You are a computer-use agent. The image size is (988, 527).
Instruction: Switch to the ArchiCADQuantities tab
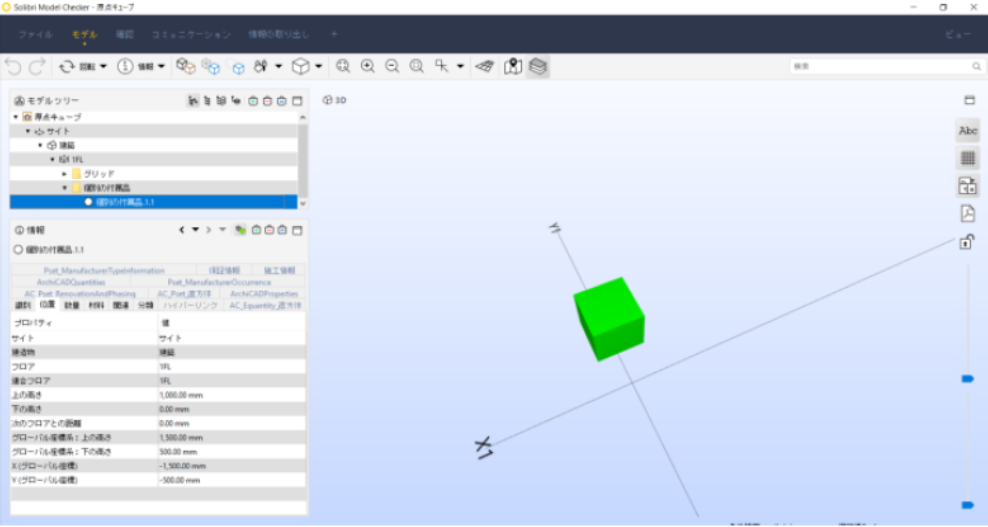point(71,282)
